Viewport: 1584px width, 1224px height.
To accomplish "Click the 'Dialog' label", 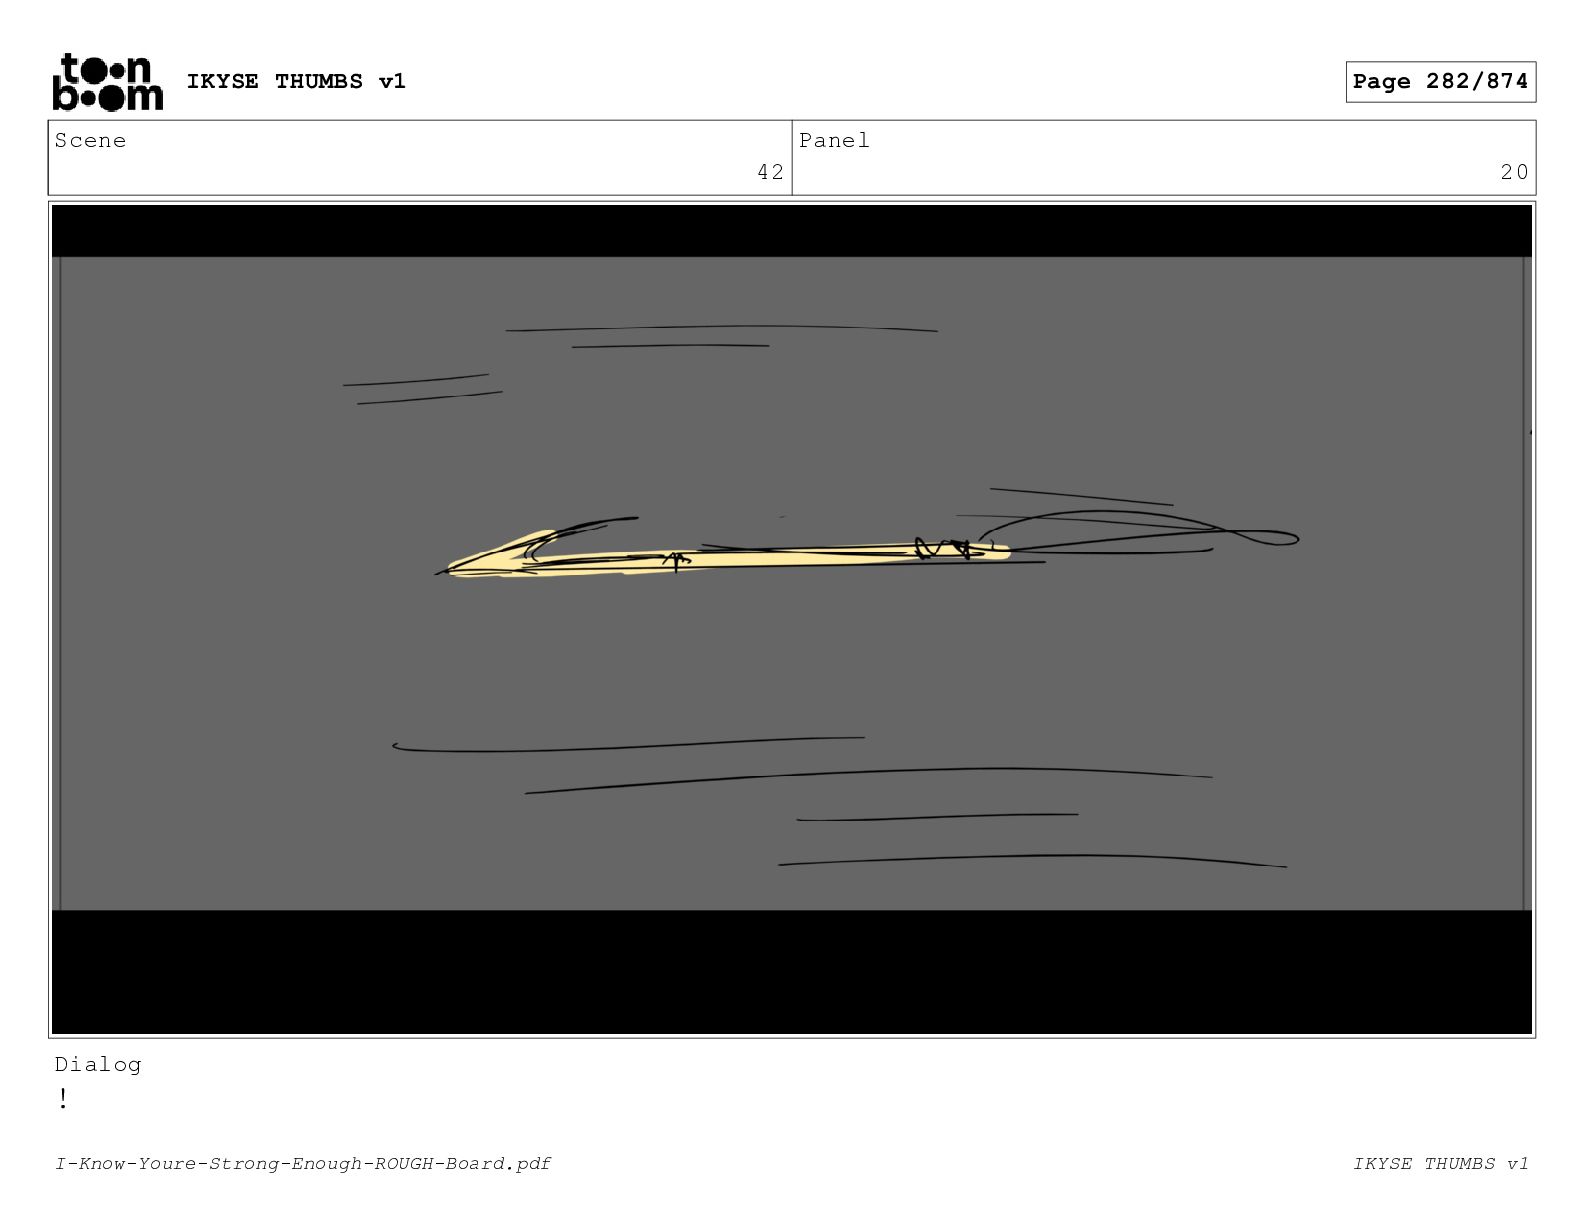I will click(x=98, y=1064).
